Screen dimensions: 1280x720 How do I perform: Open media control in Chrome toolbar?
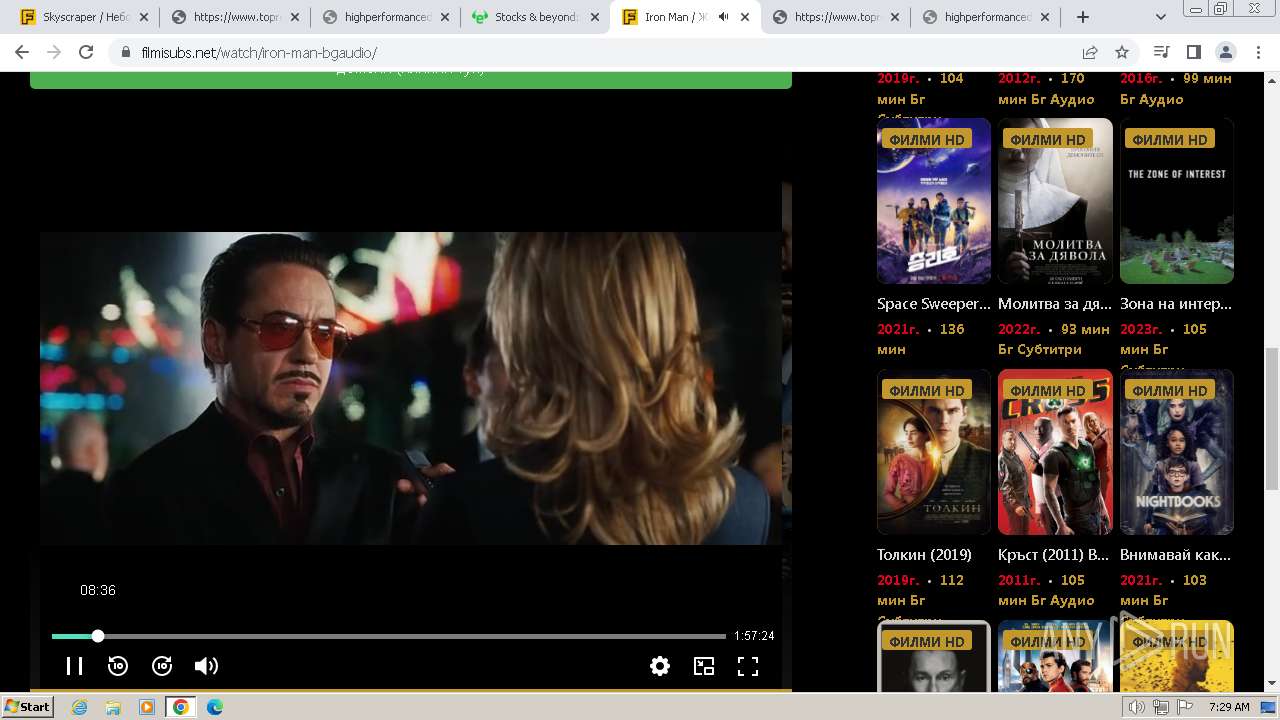(1161, 52)
